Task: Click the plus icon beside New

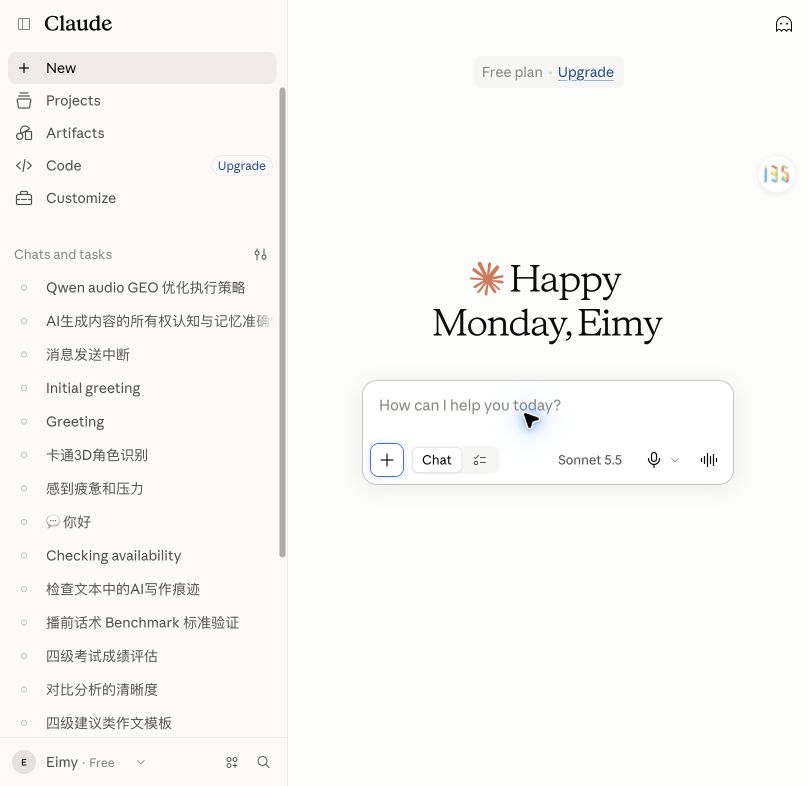Action: tap(24, 68)
